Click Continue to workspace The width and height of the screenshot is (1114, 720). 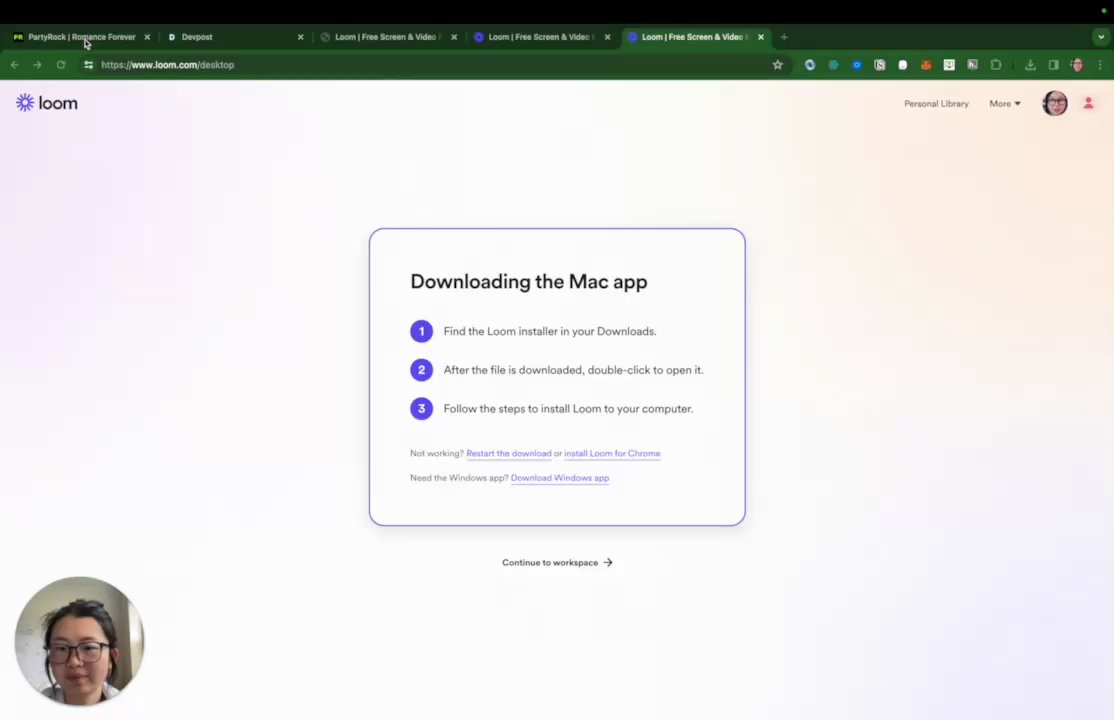click(557, 562)
